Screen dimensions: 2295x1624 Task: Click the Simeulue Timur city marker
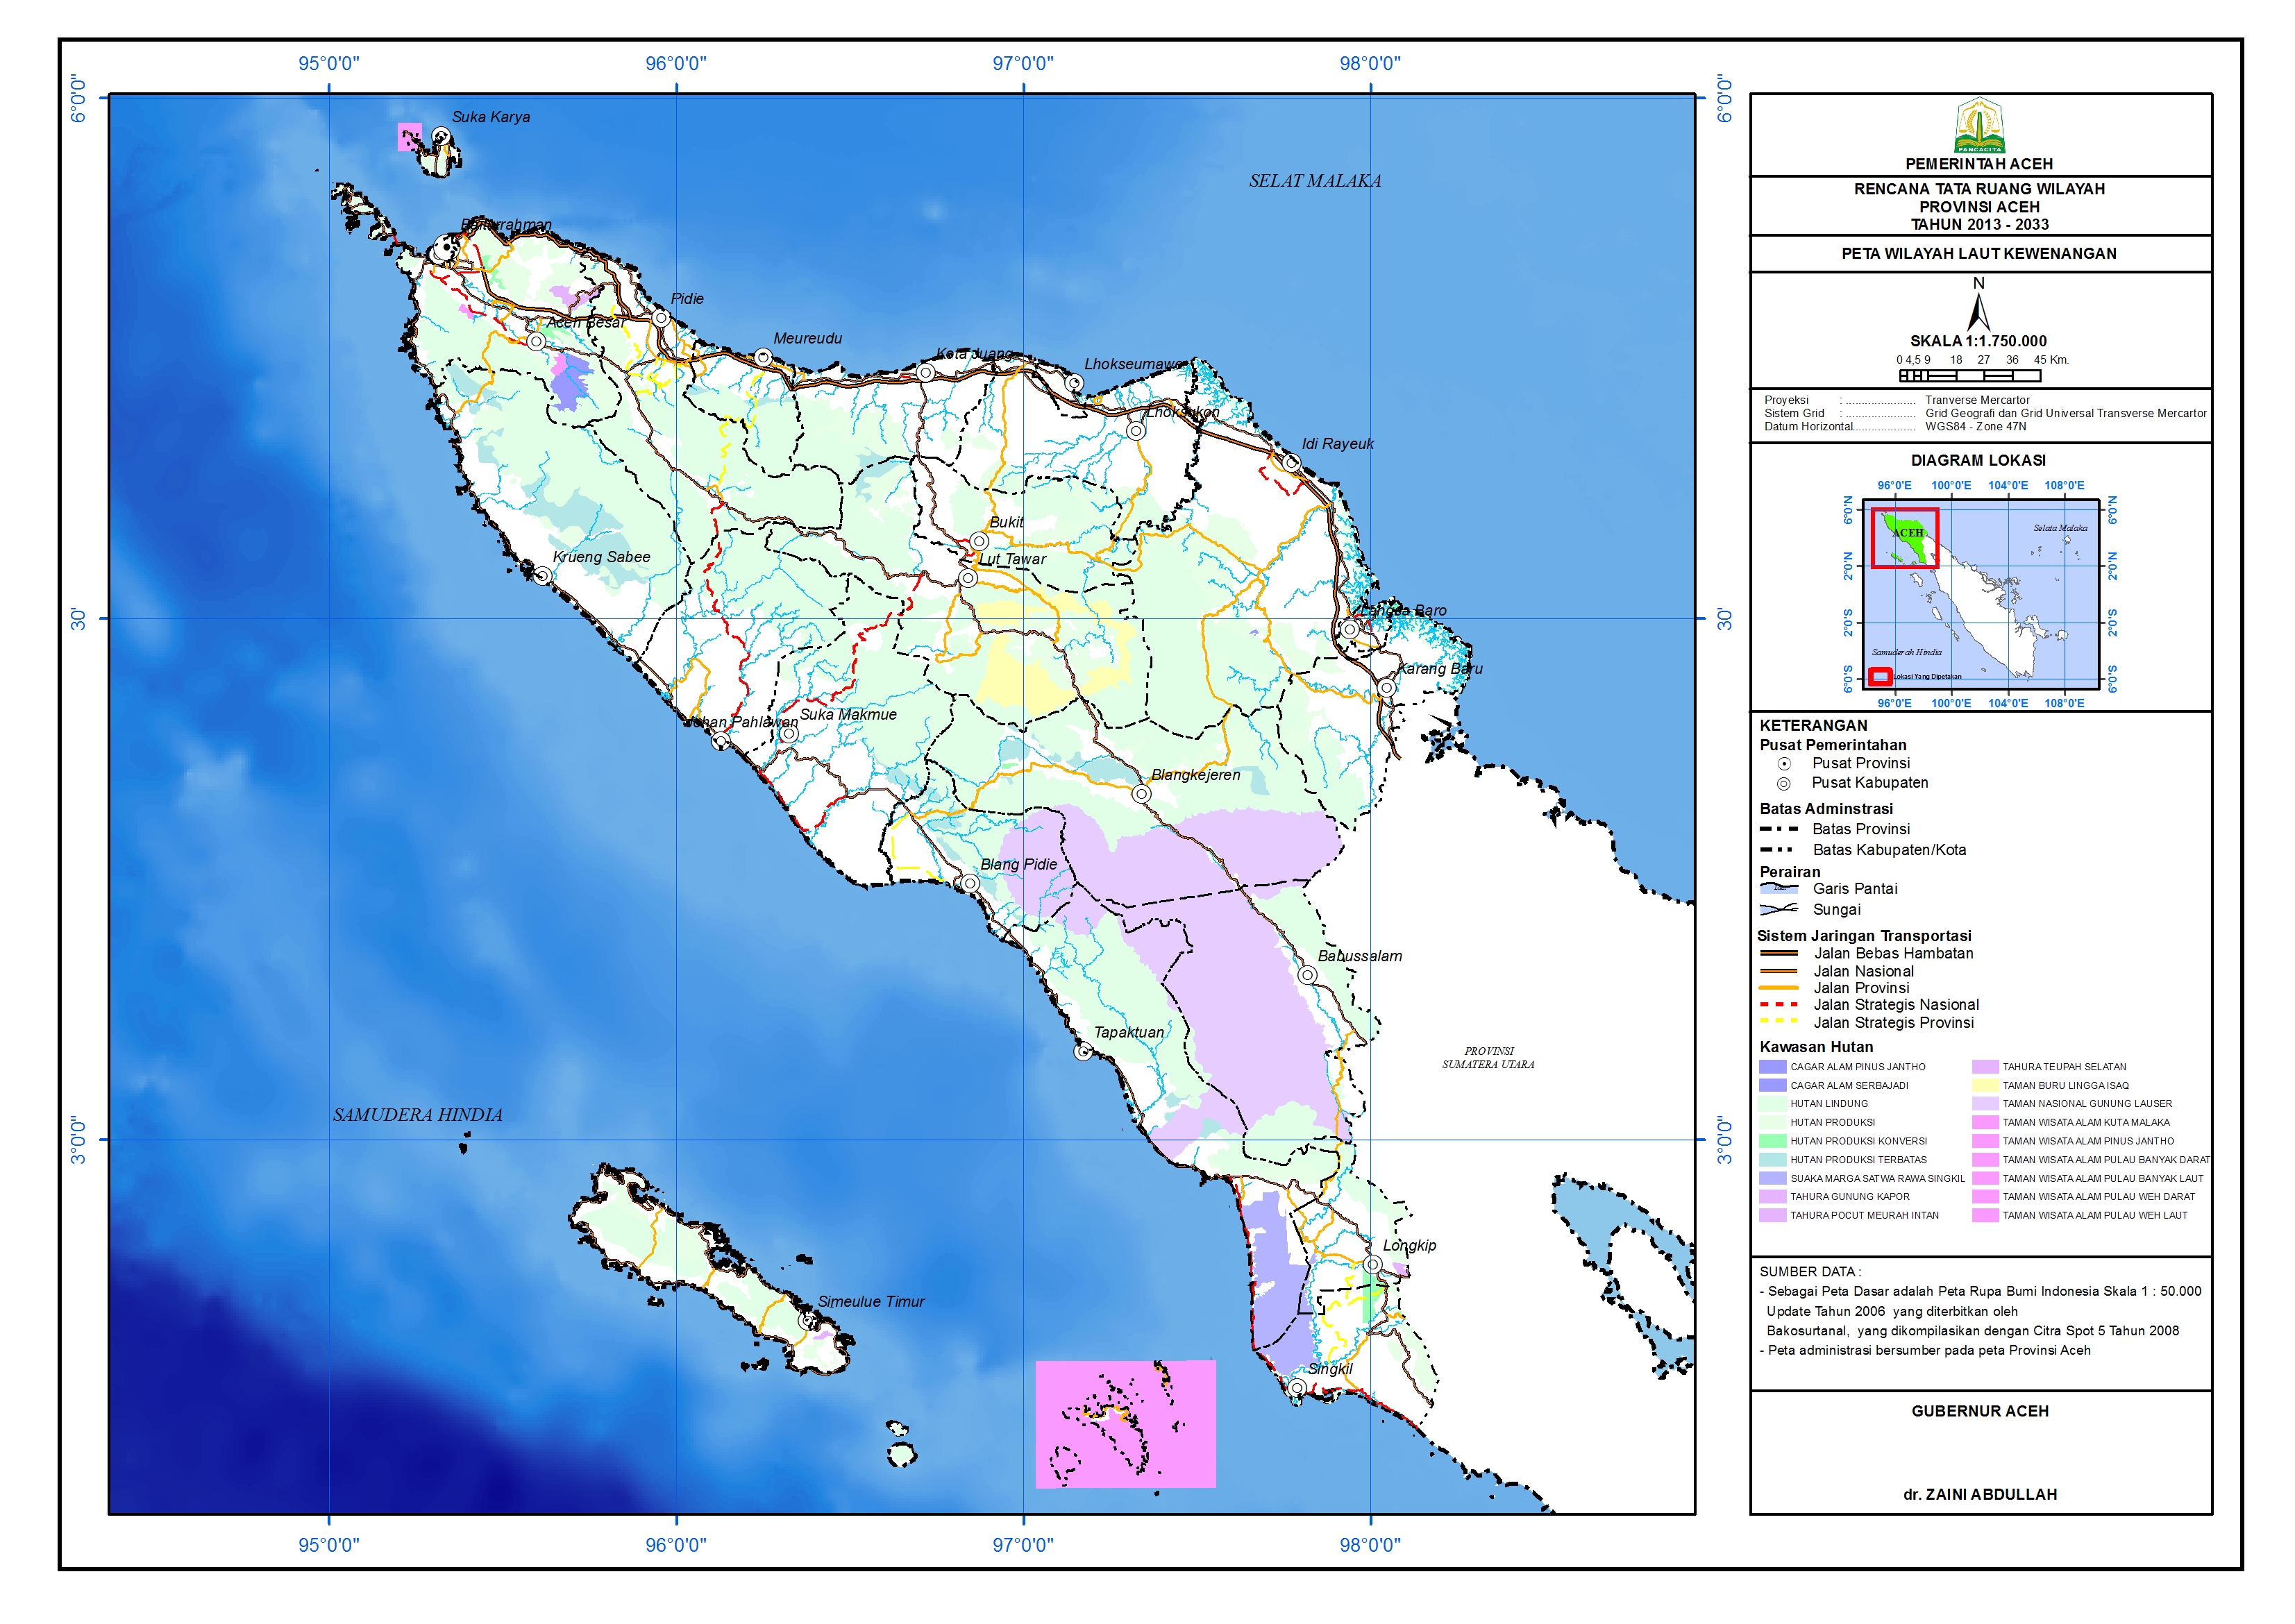pos(807,1320)
